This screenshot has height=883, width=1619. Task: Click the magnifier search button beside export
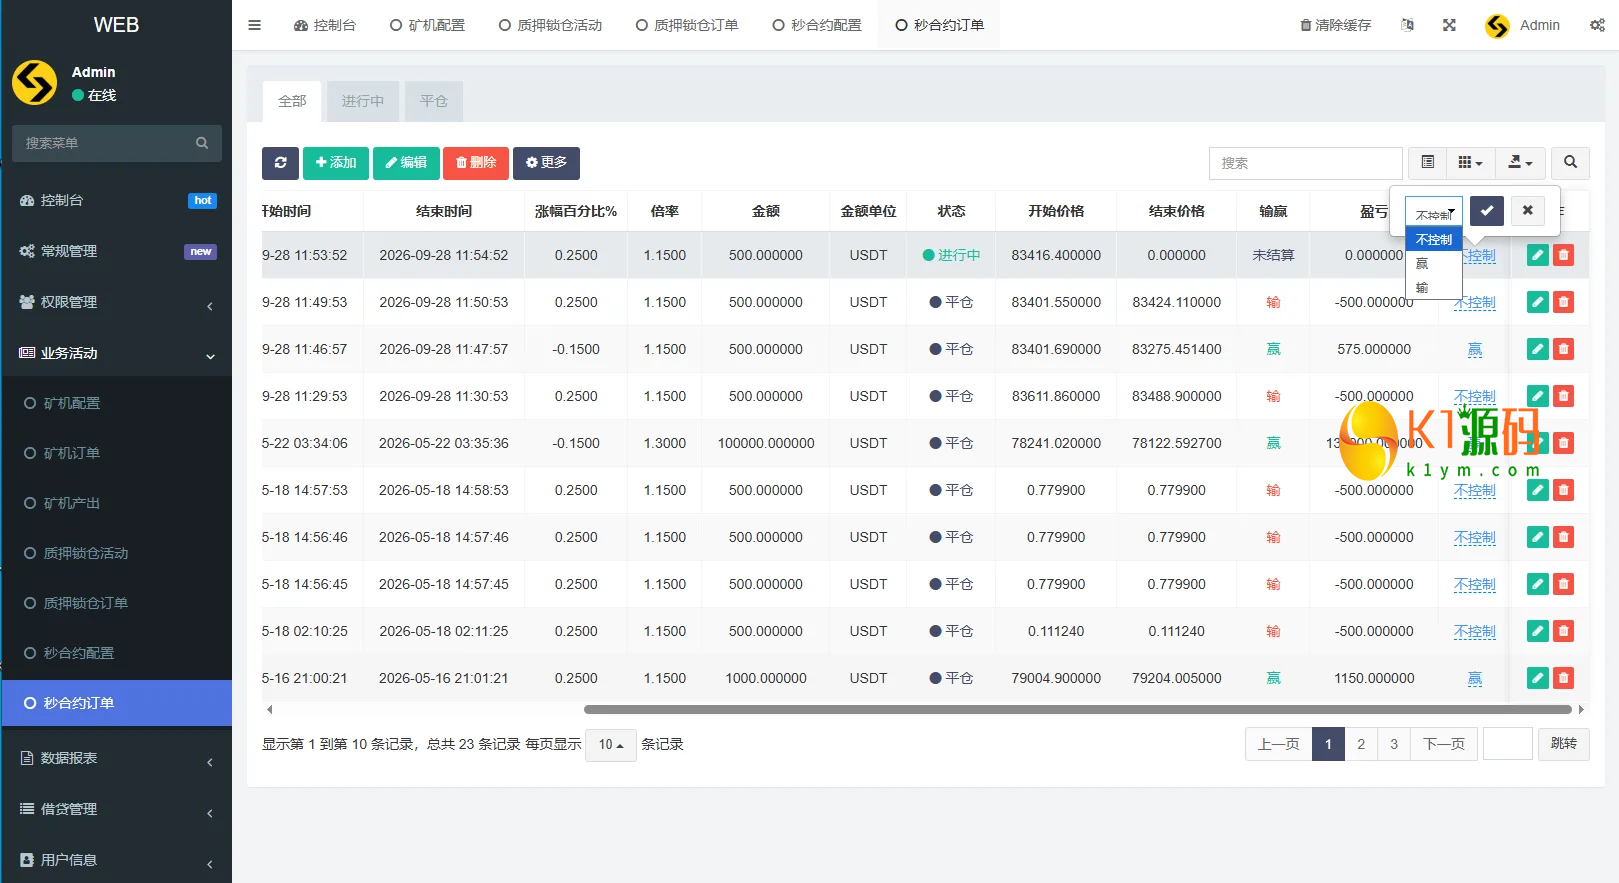click(x=1570, y=162)
